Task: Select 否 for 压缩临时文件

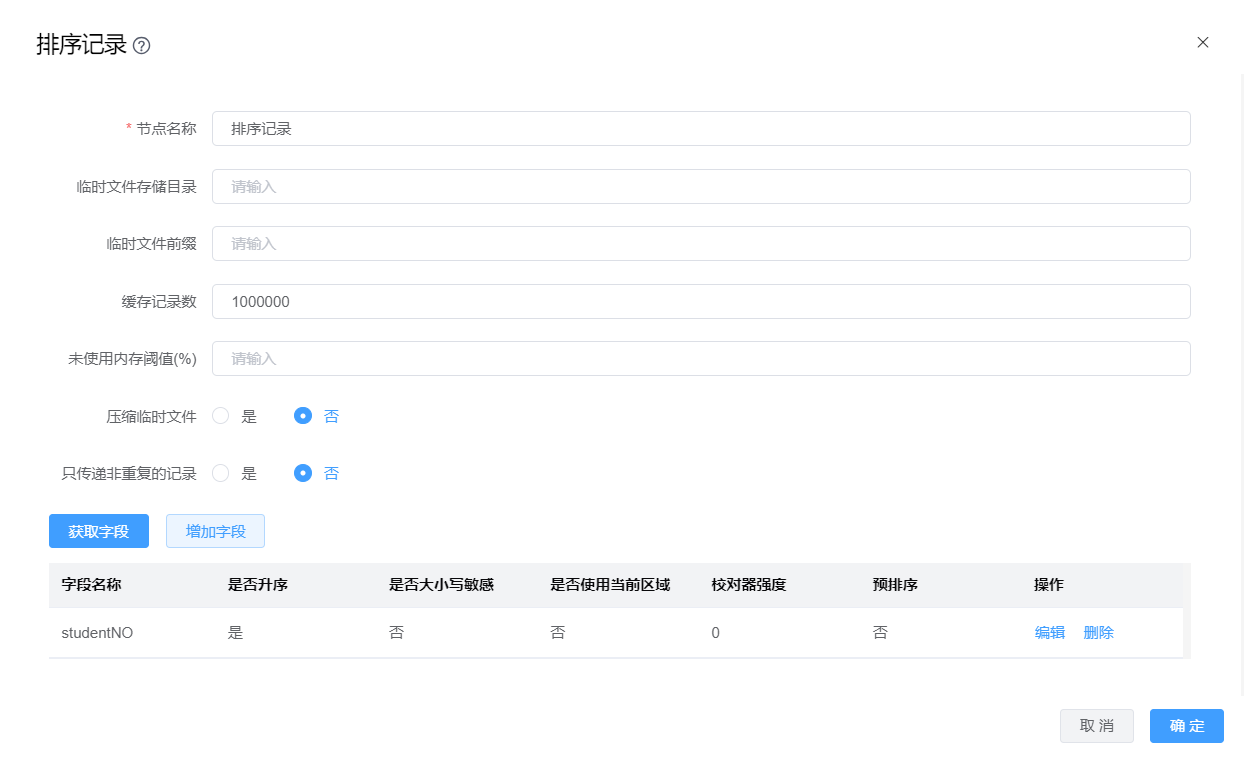Action: tap(303, 416)
